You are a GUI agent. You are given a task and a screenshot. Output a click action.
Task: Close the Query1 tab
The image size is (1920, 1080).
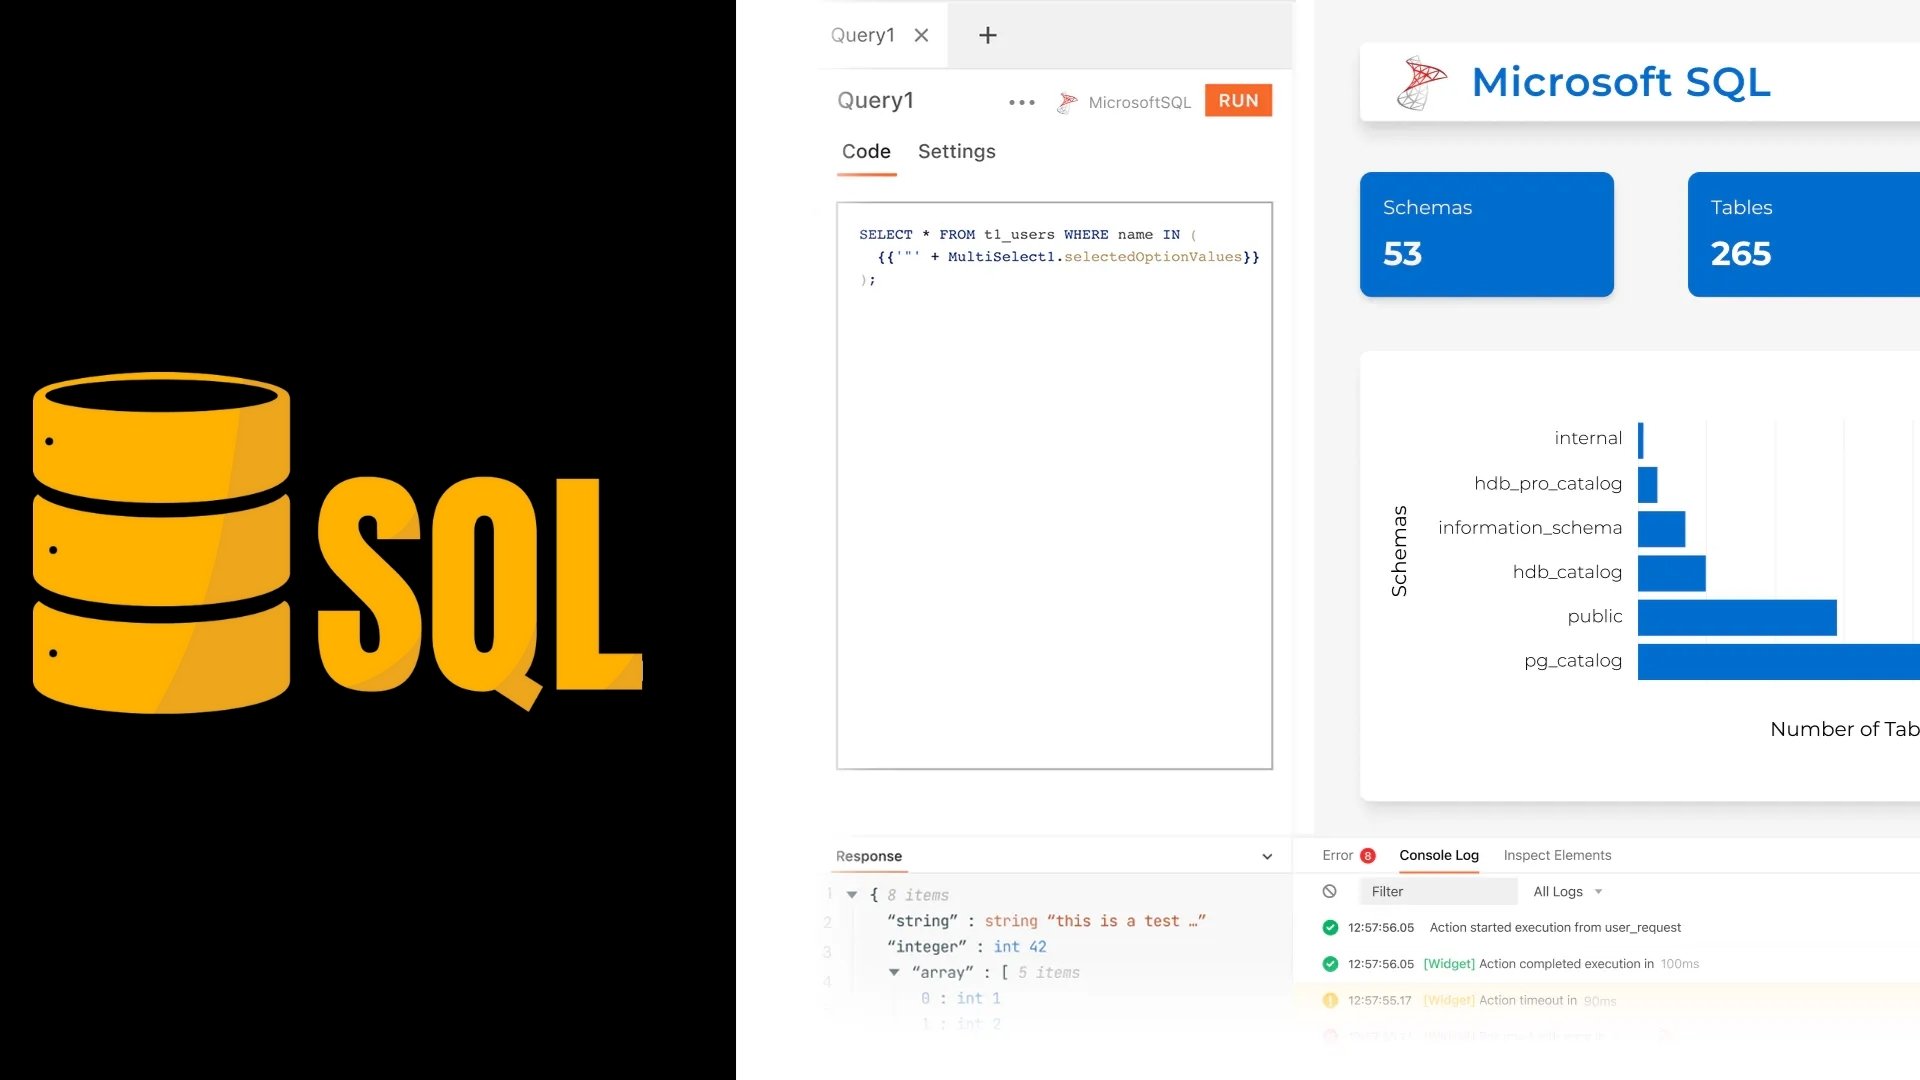coord(921,35)
